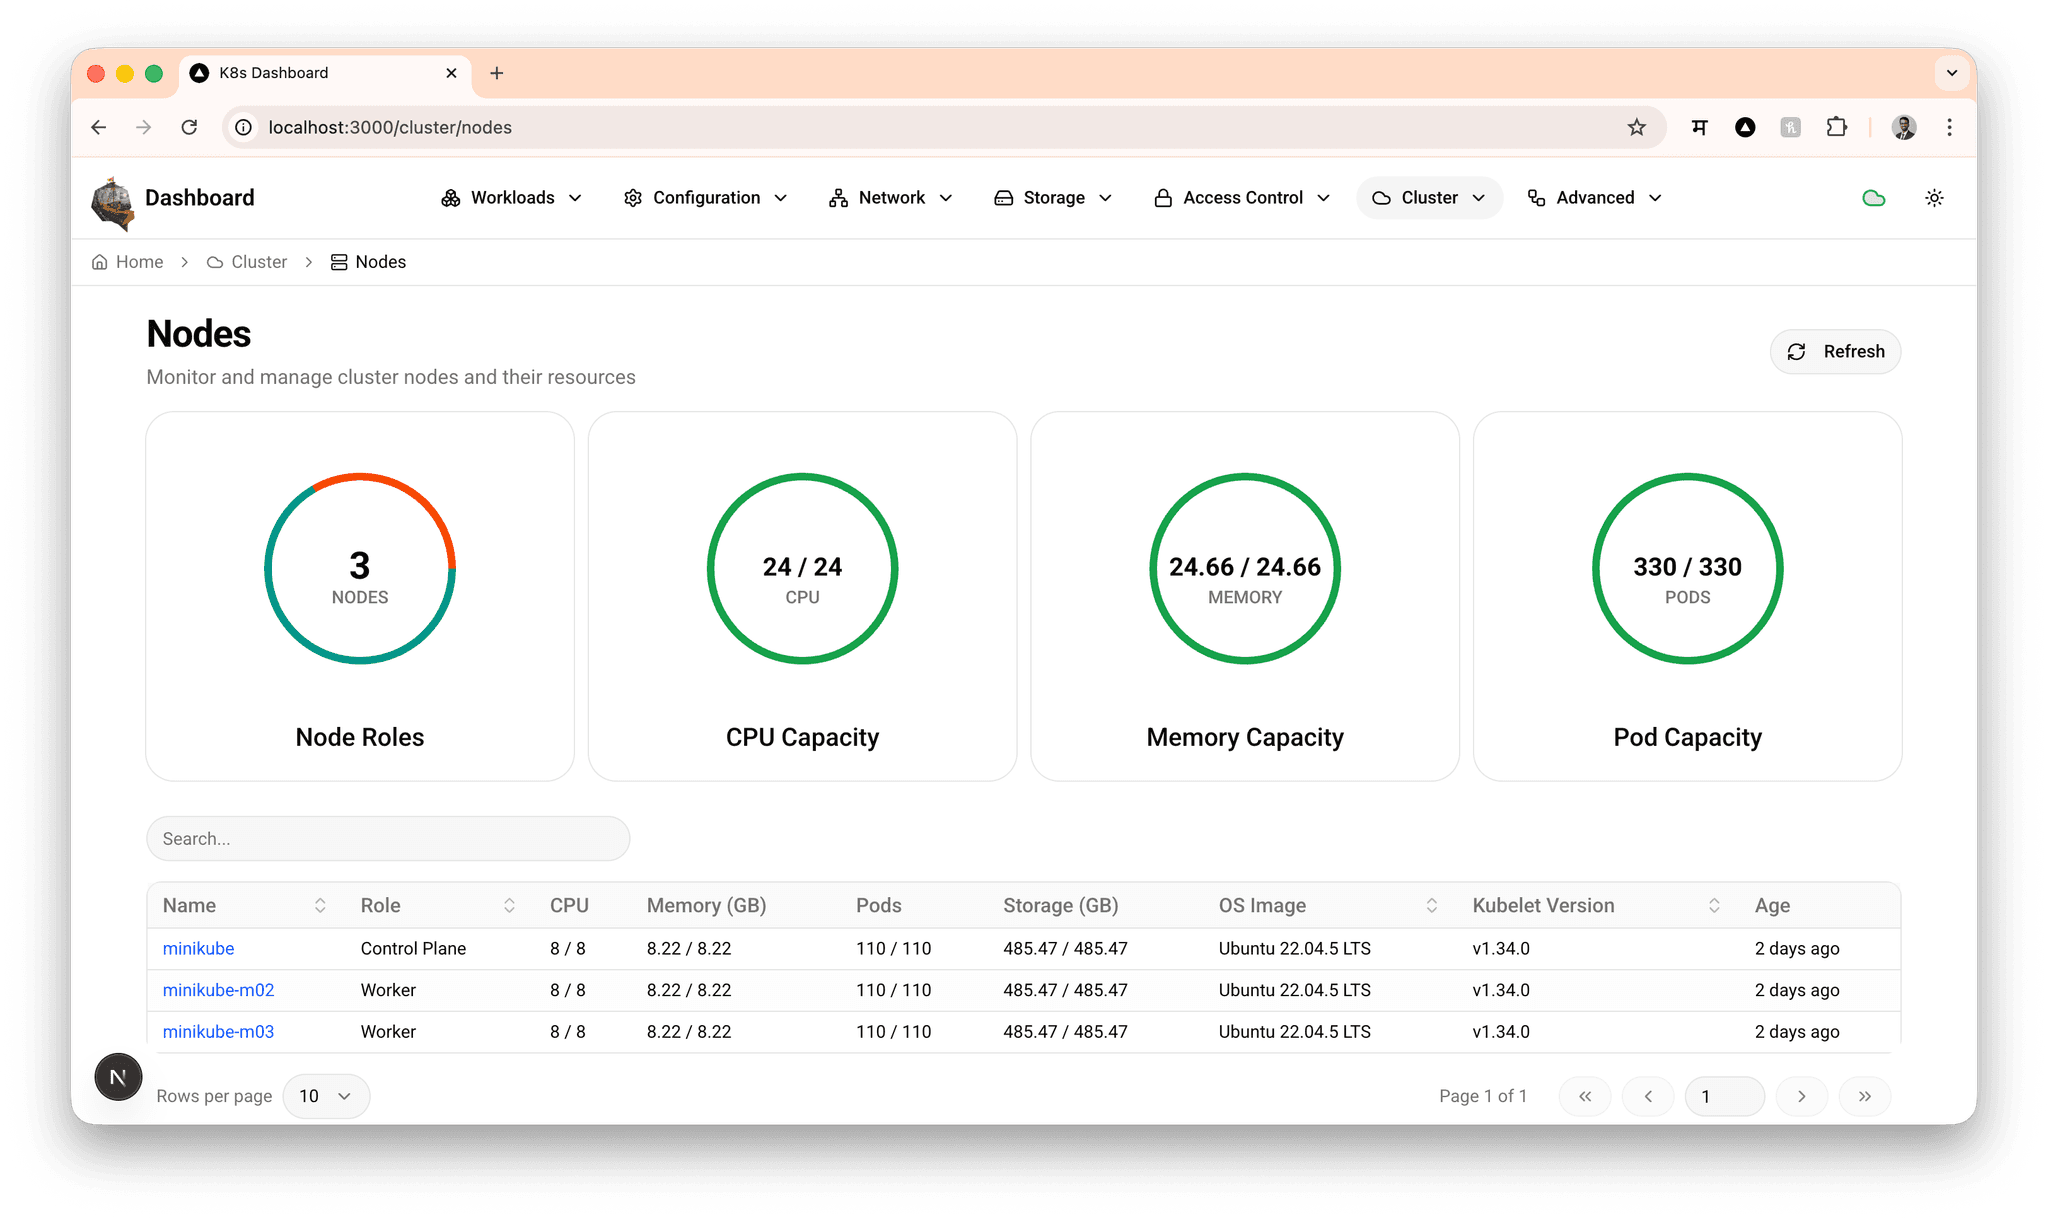2048x1218 pixels.
Task: Click the Workloads hexagon icon in navbar
Action: click(451, 197)
